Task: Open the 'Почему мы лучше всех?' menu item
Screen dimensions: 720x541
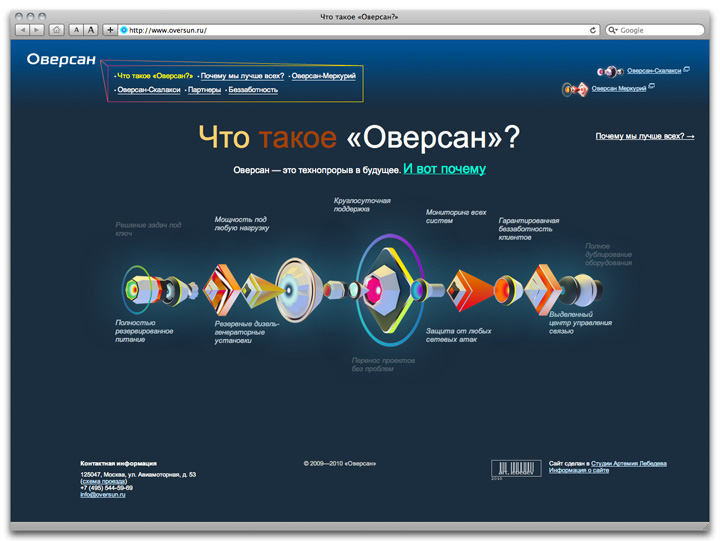Action: click(242, 76)
